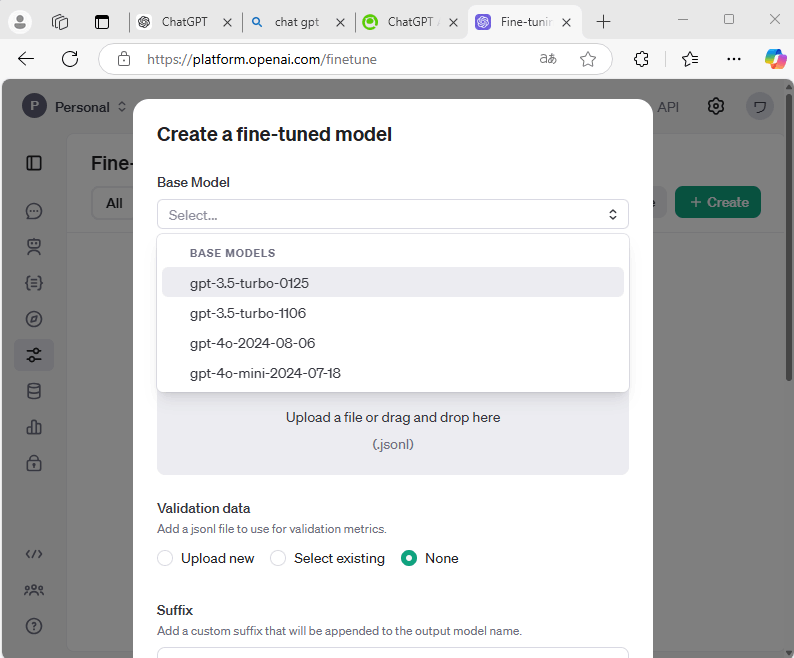Image resolution: width=794 pixels, height=658 pixels.
Task: Open platform settings gear icon
Action: tap(716, 106)
